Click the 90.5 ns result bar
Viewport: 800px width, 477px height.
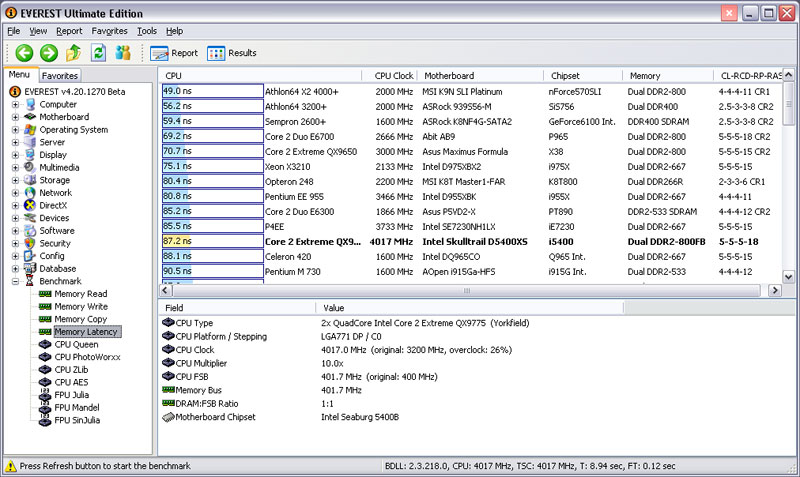coord(213,271)
